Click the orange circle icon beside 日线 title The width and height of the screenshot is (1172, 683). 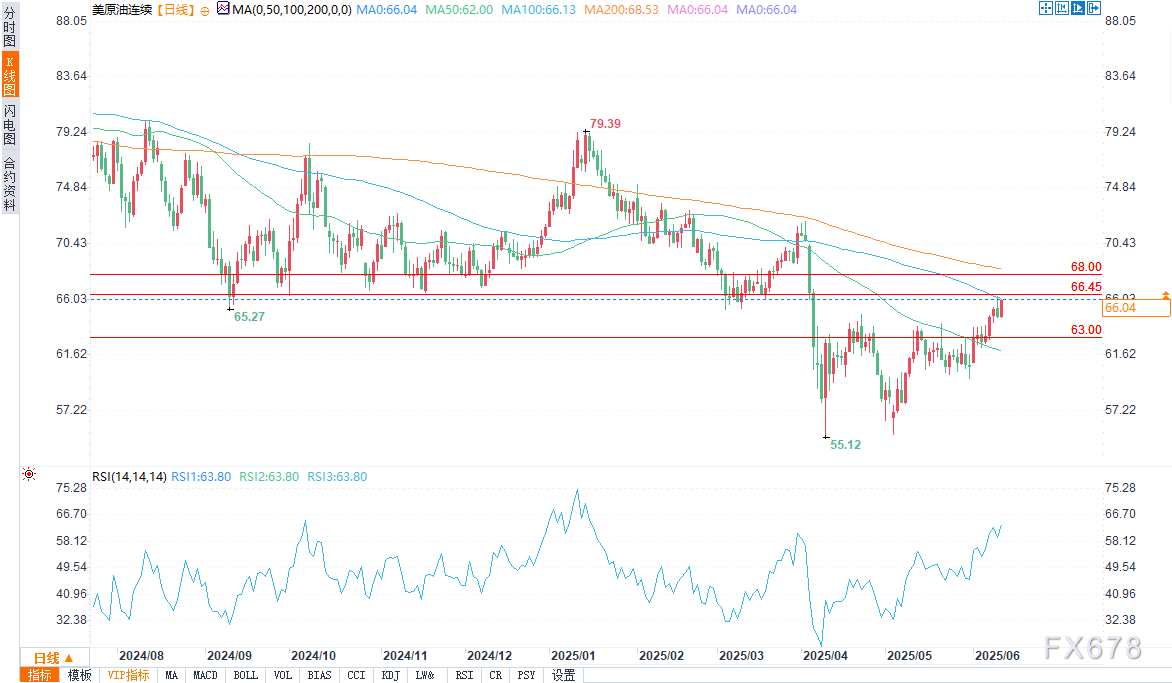[x=205, y=10]
